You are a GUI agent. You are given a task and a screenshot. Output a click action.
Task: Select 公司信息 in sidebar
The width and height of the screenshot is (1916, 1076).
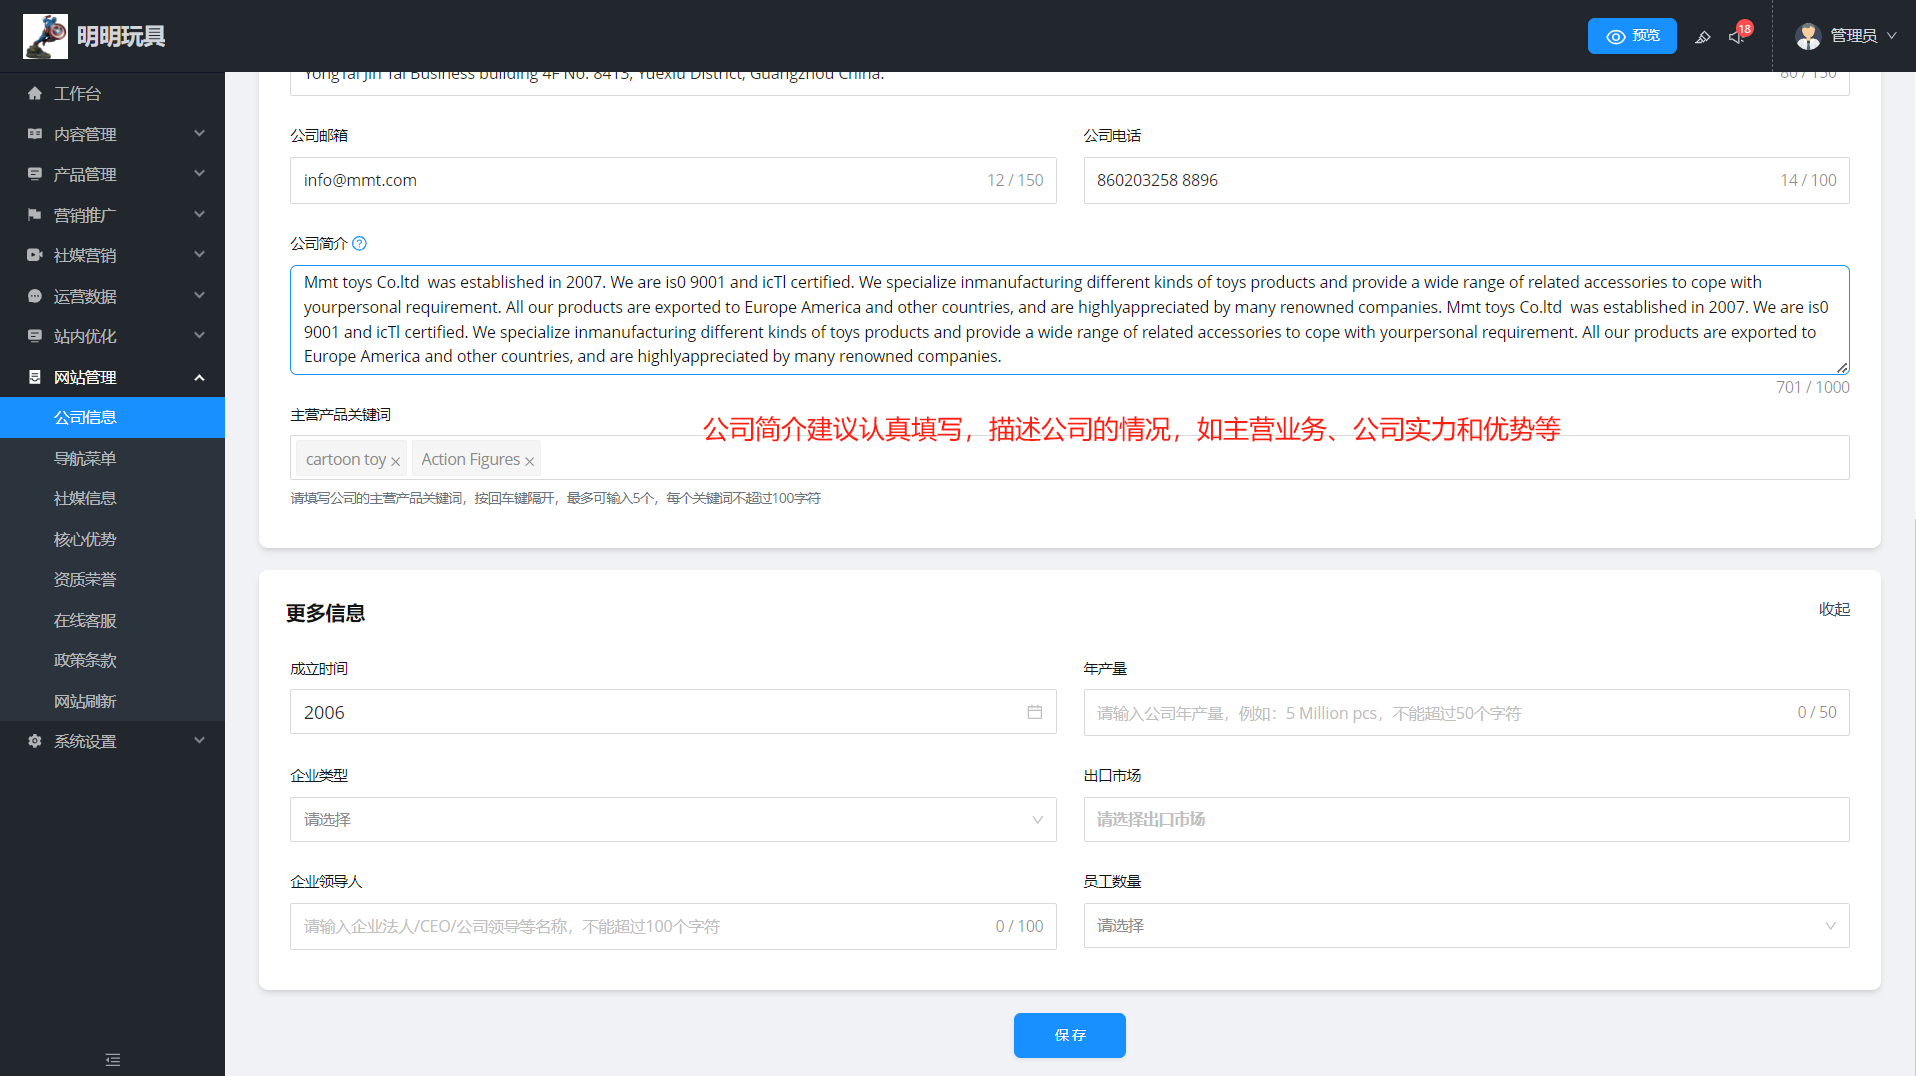[112, 417]
